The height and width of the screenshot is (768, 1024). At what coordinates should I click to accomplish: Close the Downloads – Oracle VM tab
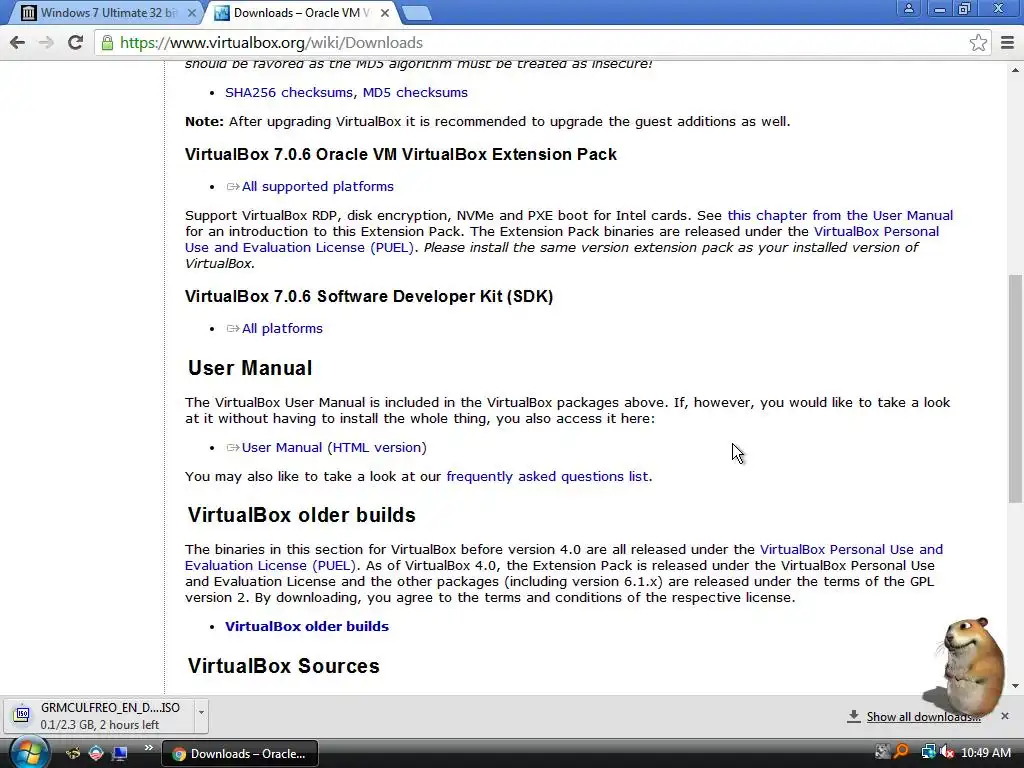[385, 13]
